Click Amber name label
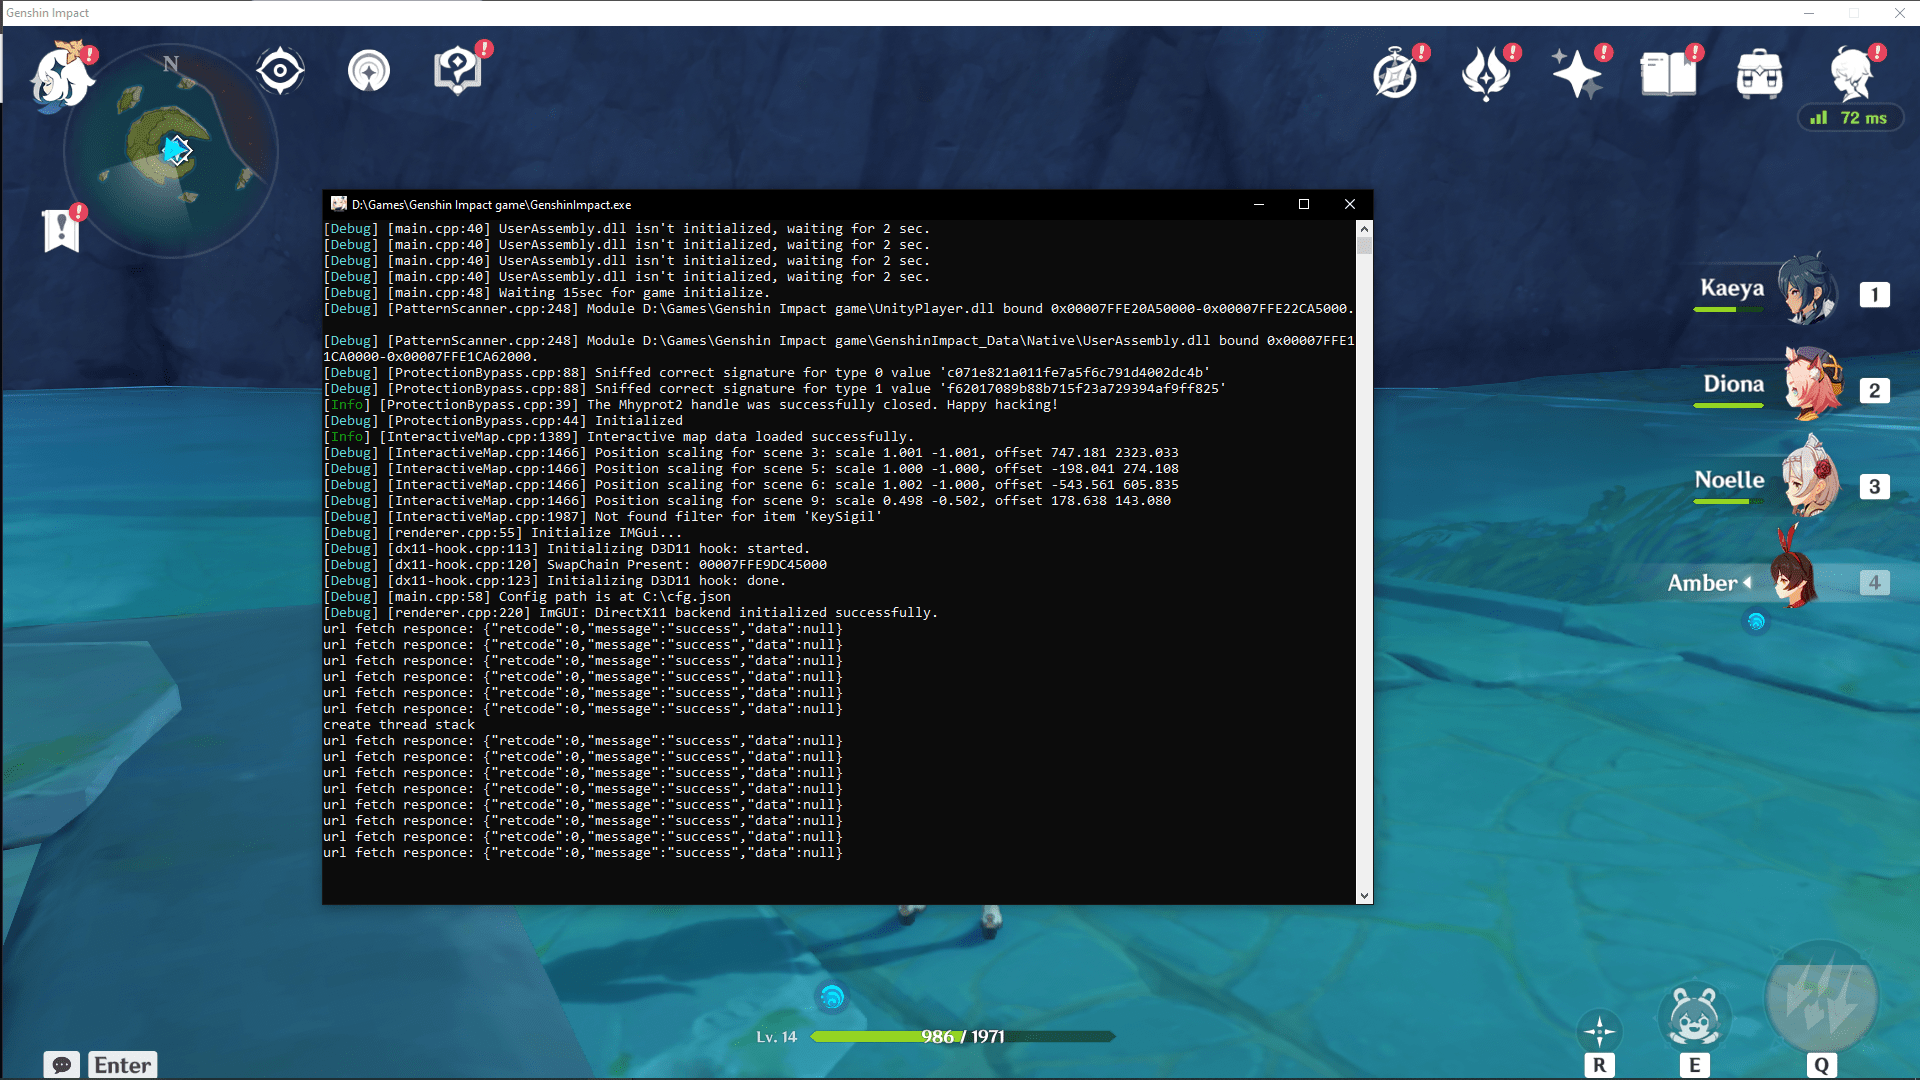 1702,583
